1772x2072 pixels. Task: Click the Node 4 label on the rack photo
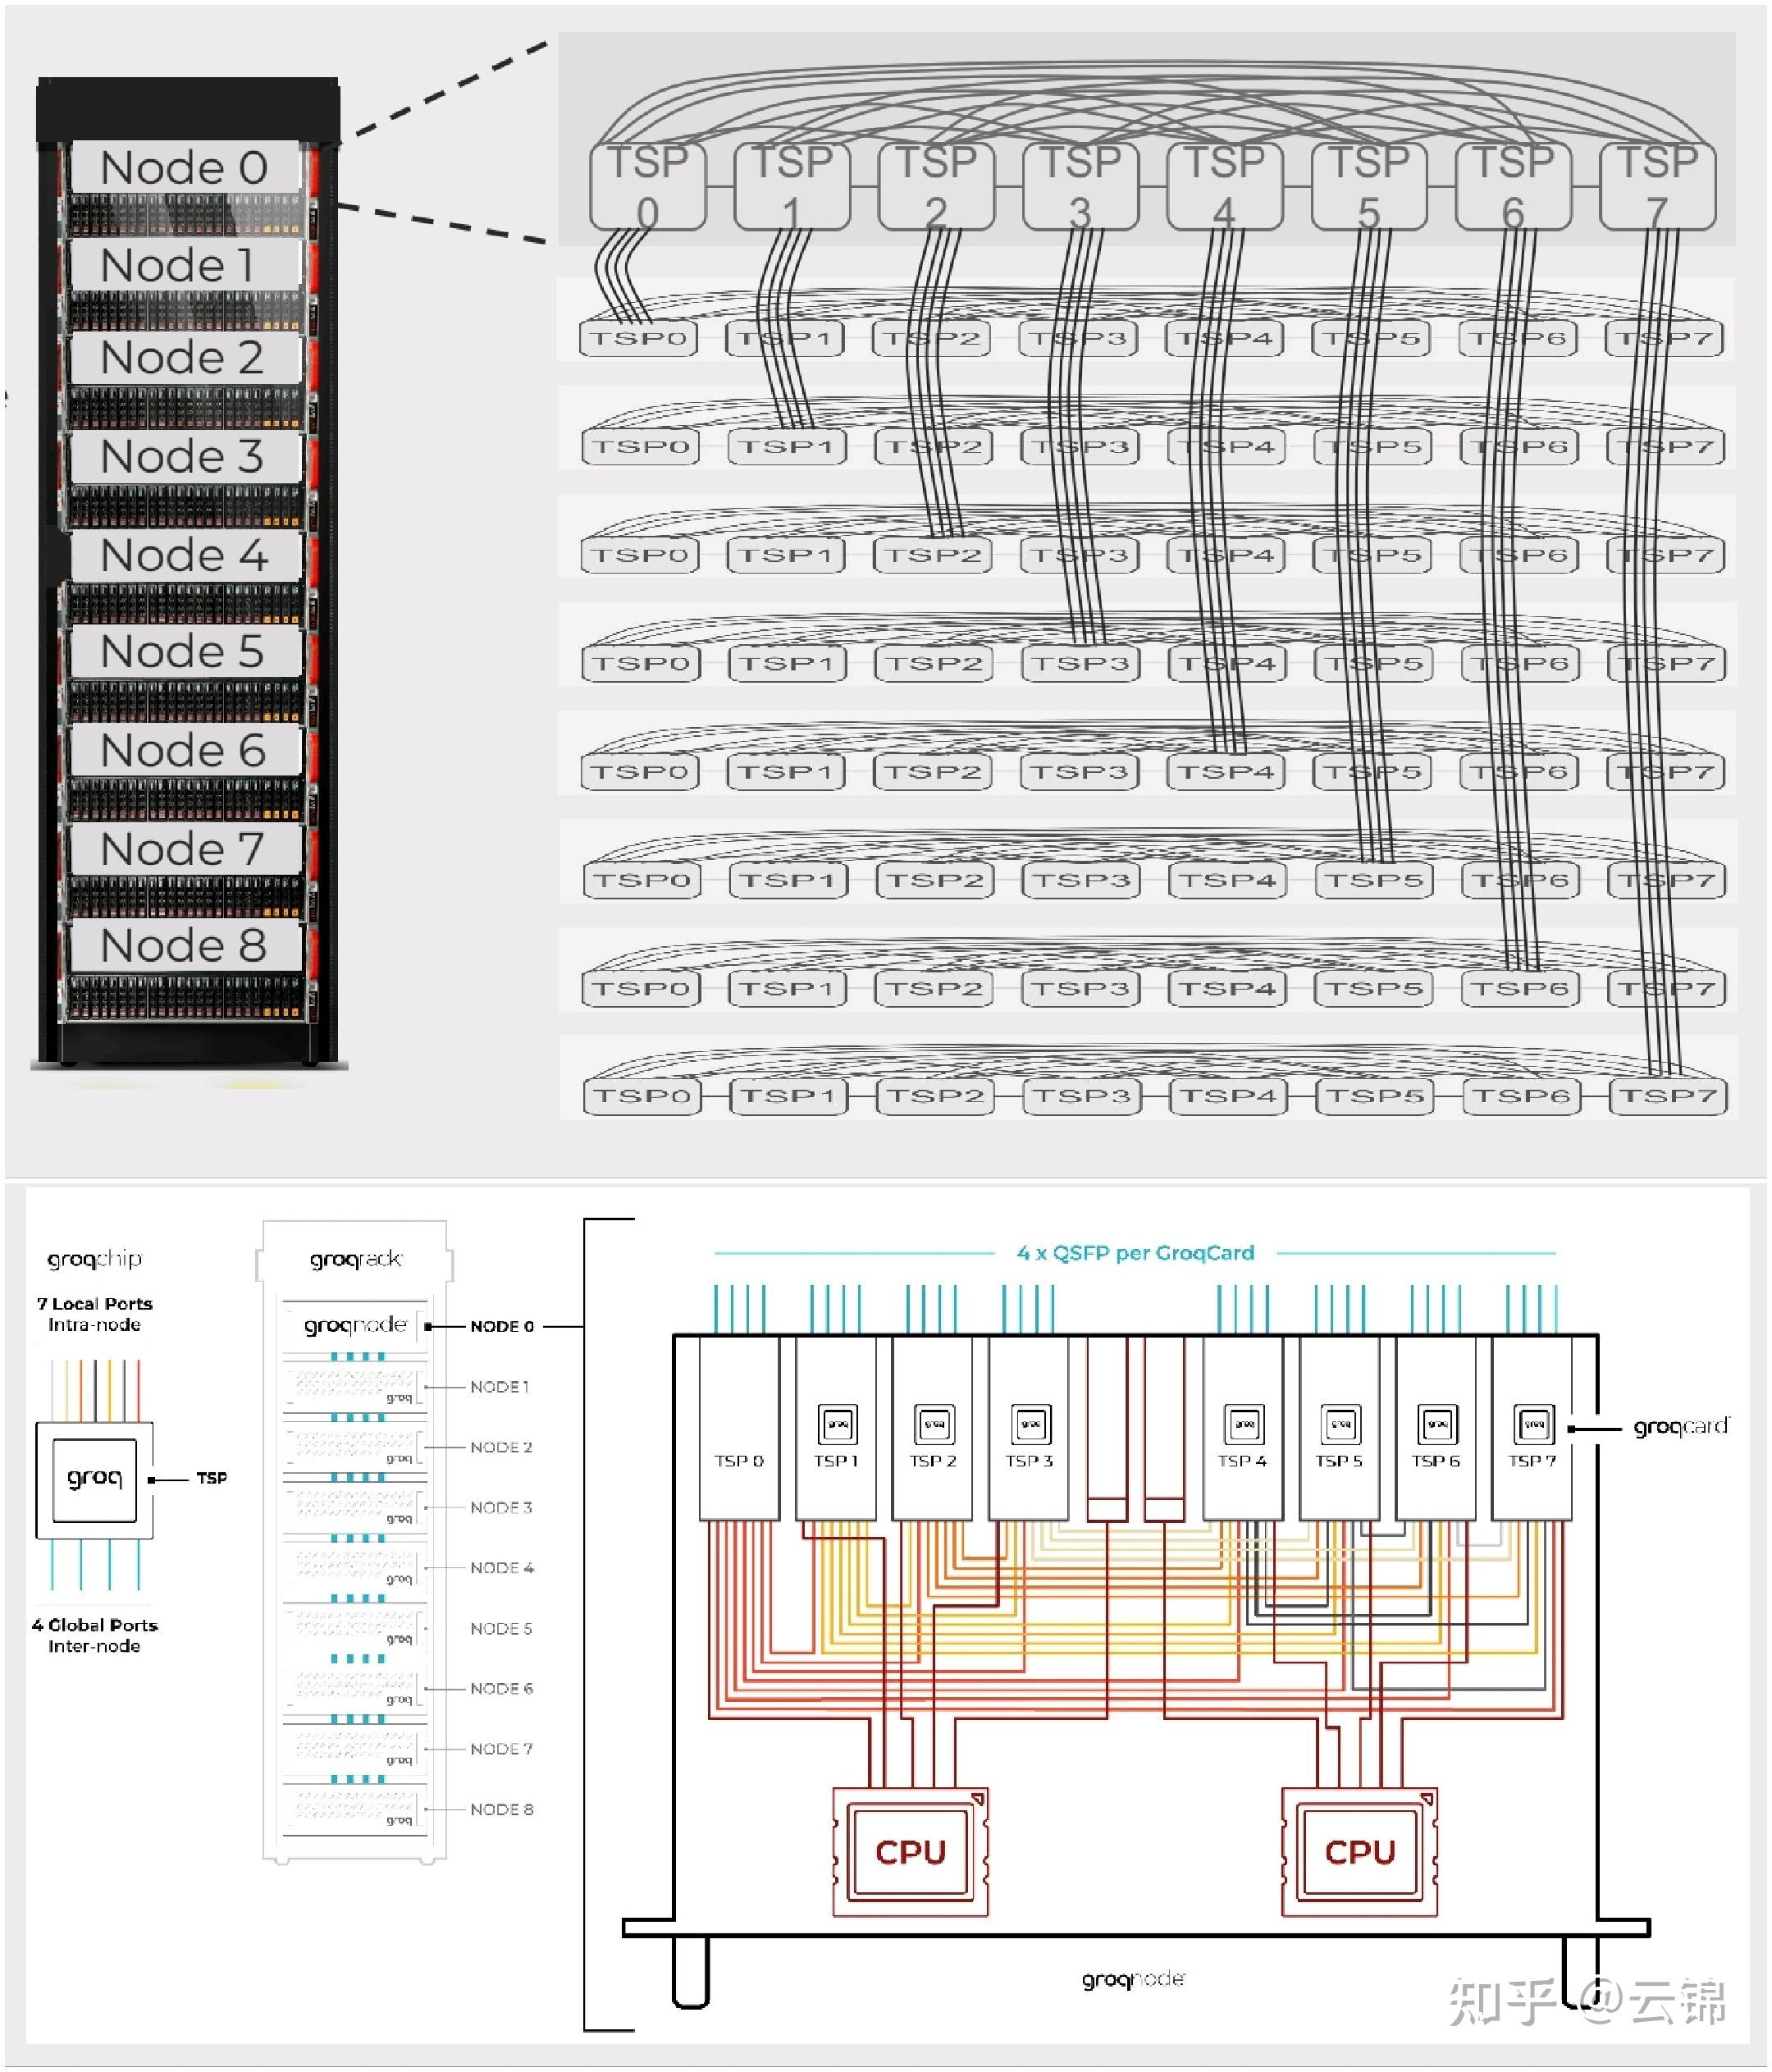click(185, 555)
